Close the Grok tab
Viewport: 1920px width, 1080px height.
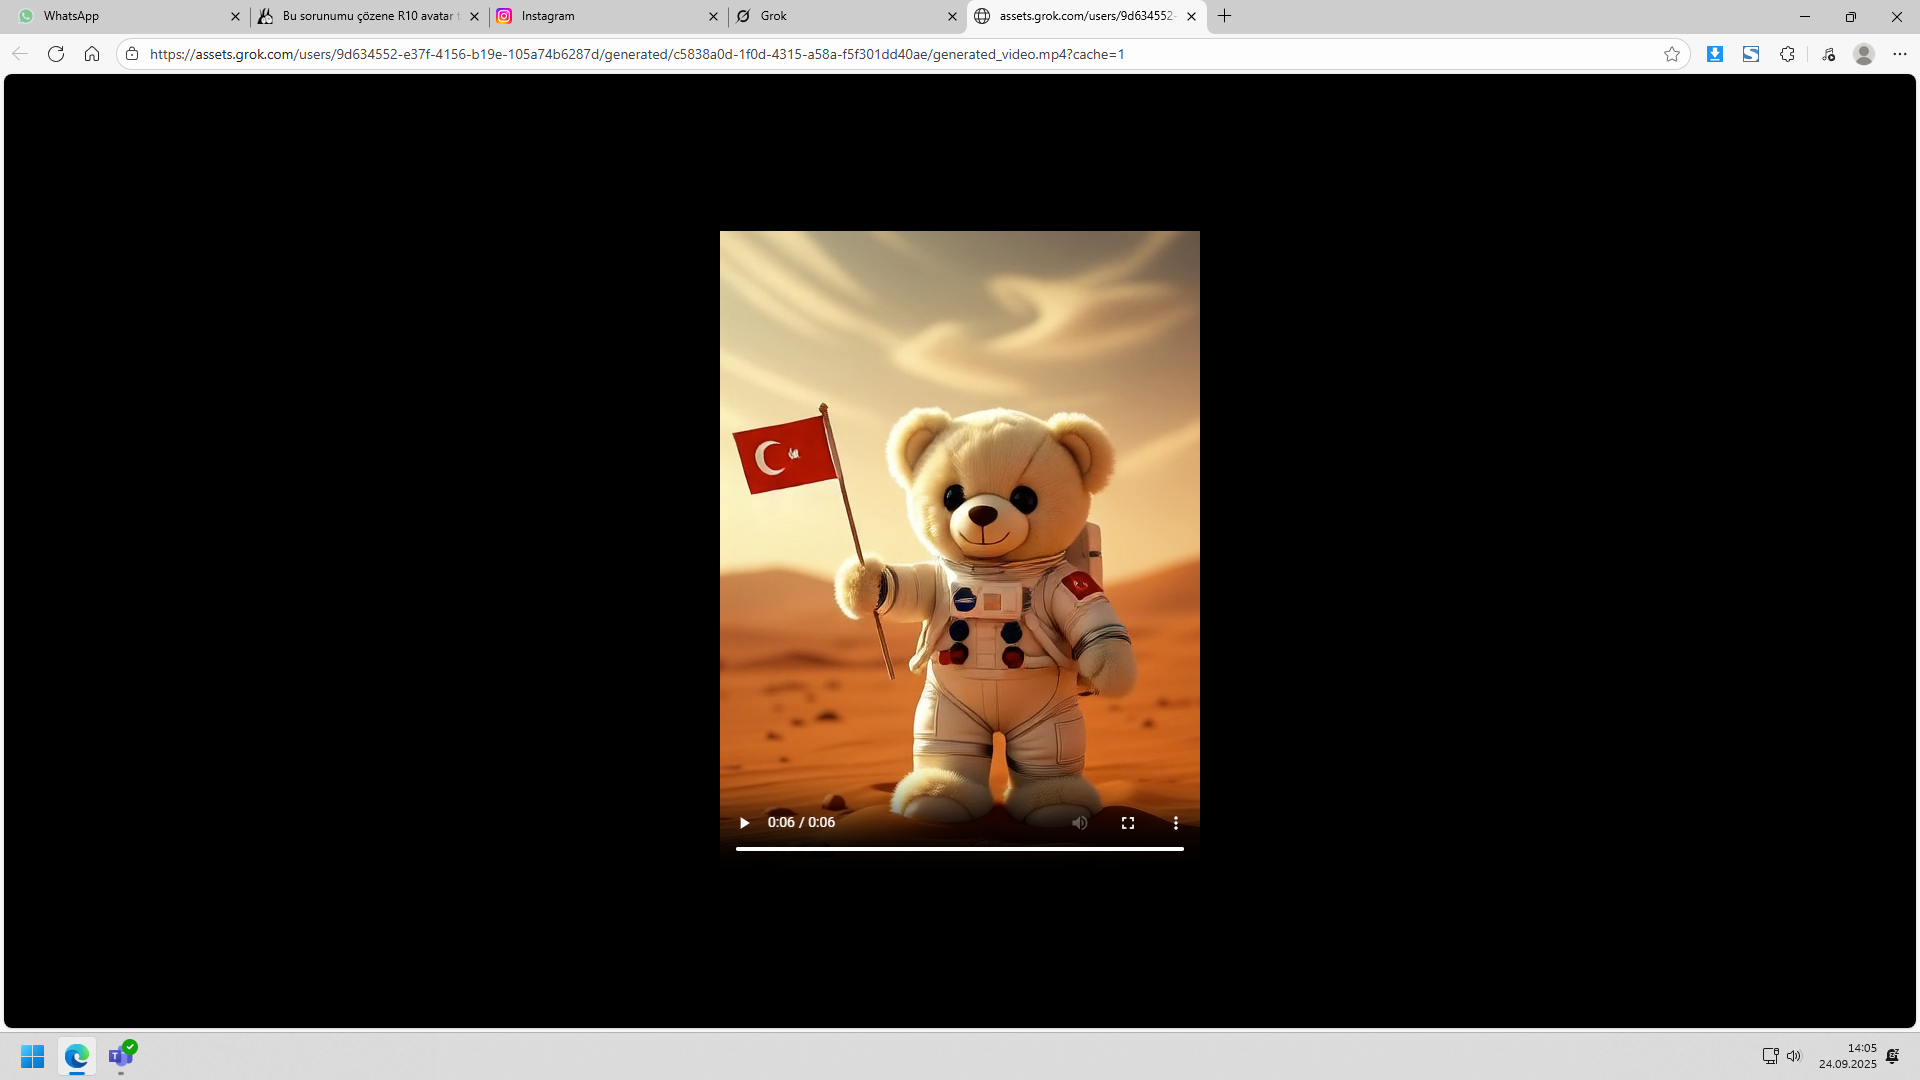(953, 16)
